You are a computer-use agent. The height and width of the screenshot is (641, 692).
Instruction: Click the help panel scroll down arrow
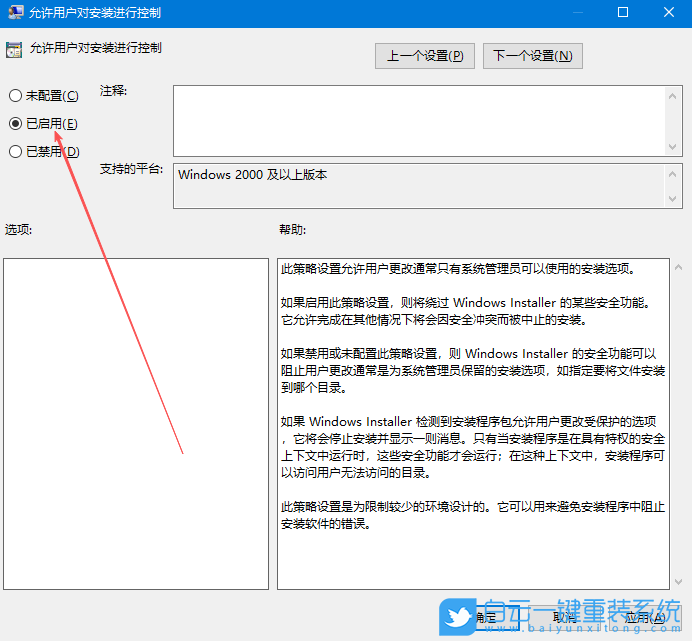click(678, 582)
